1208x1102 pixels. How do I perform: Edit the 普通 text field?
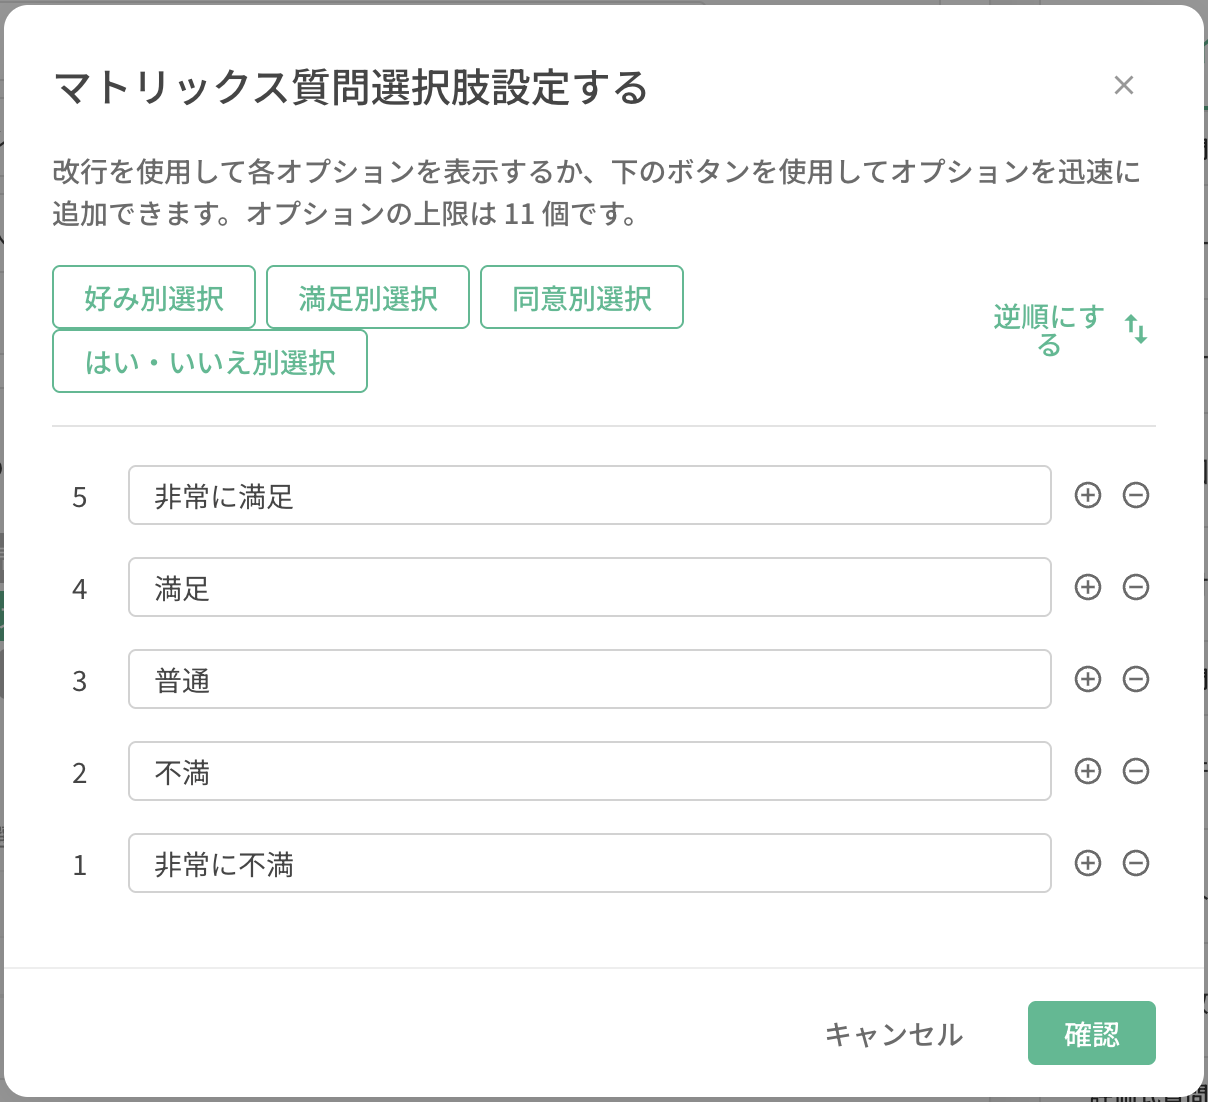(590, 679)
